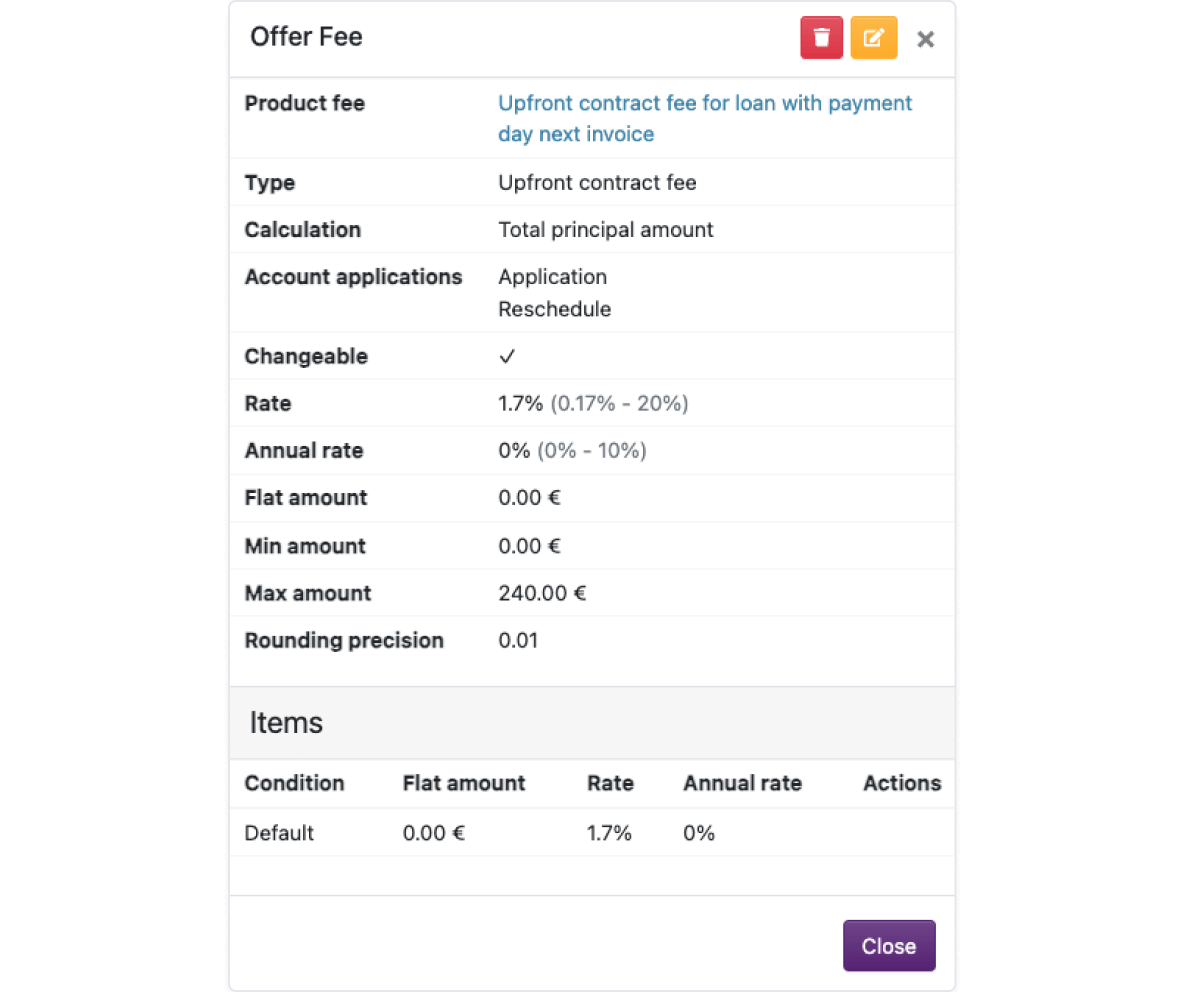1184x992 pixels.
Task: Dismiss dialog with the X icon
Action: (925, 39)
